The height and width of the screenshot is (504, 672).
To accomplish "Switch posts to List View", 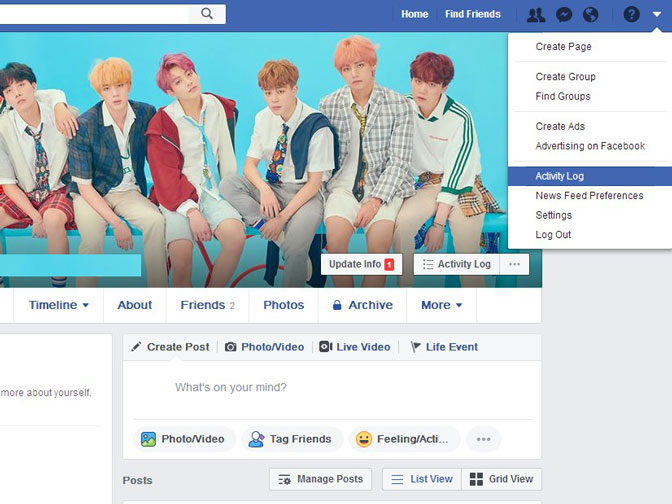I will [x=422, y=479].
